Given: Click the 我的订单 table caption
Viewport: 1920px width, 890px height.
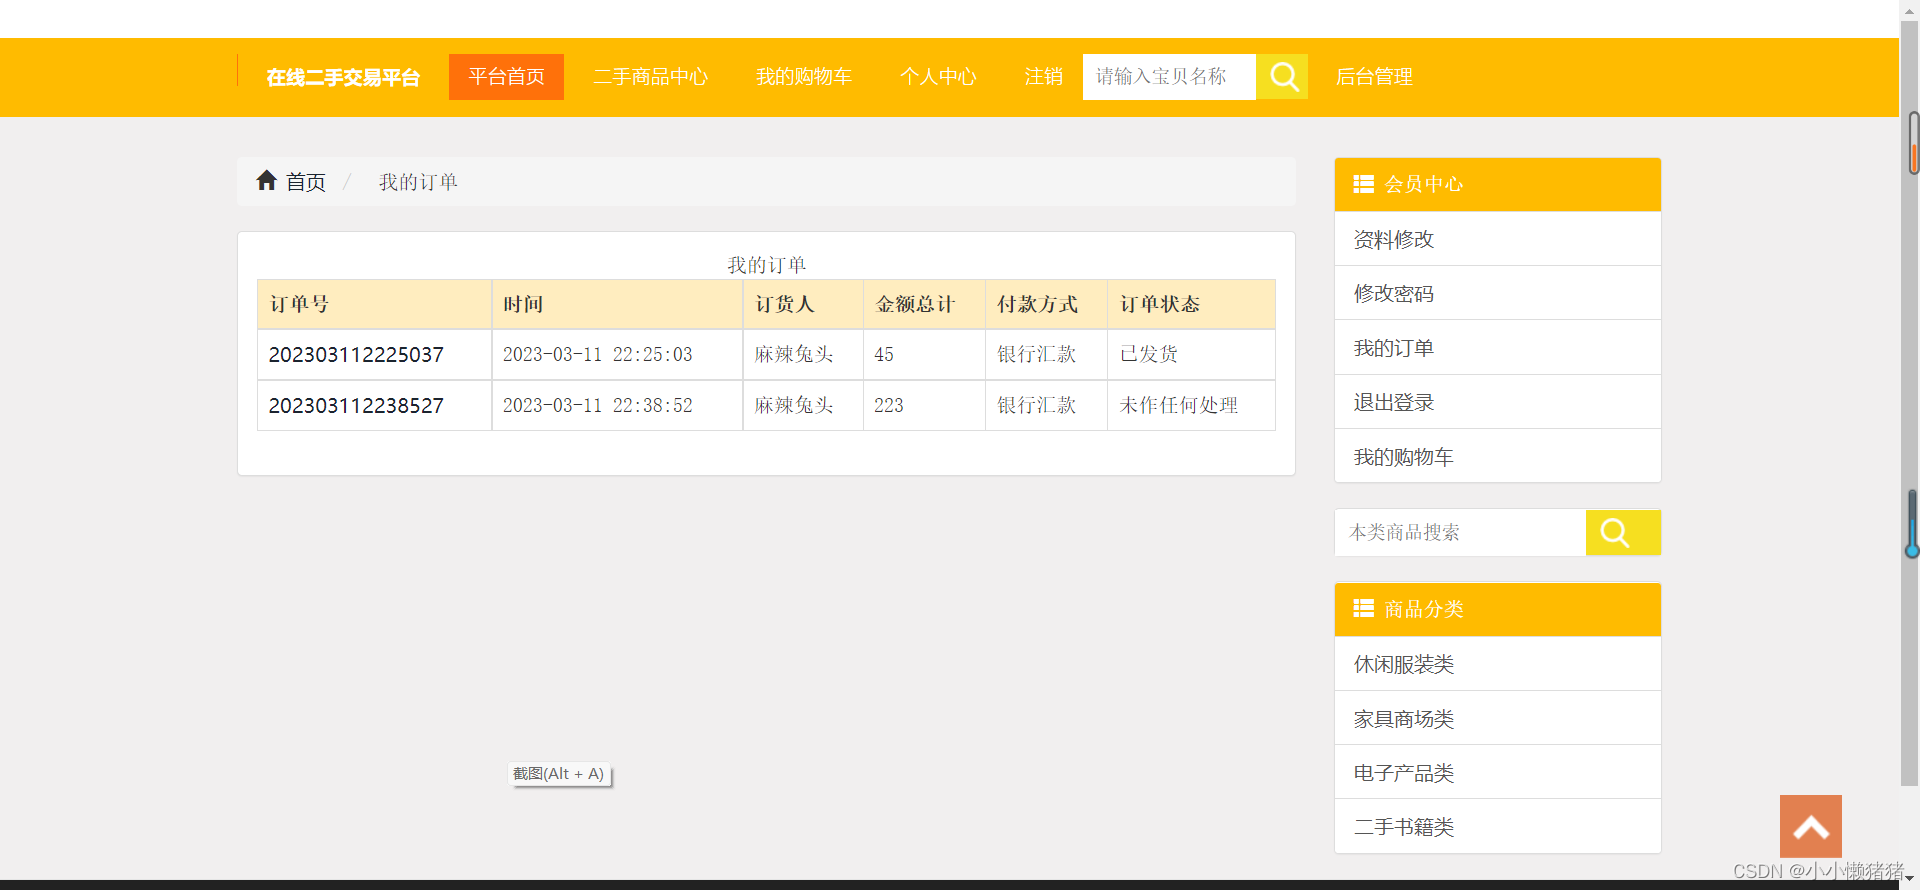Looking at the screenshot, I should pyautogui.click(x=766, y=265).
